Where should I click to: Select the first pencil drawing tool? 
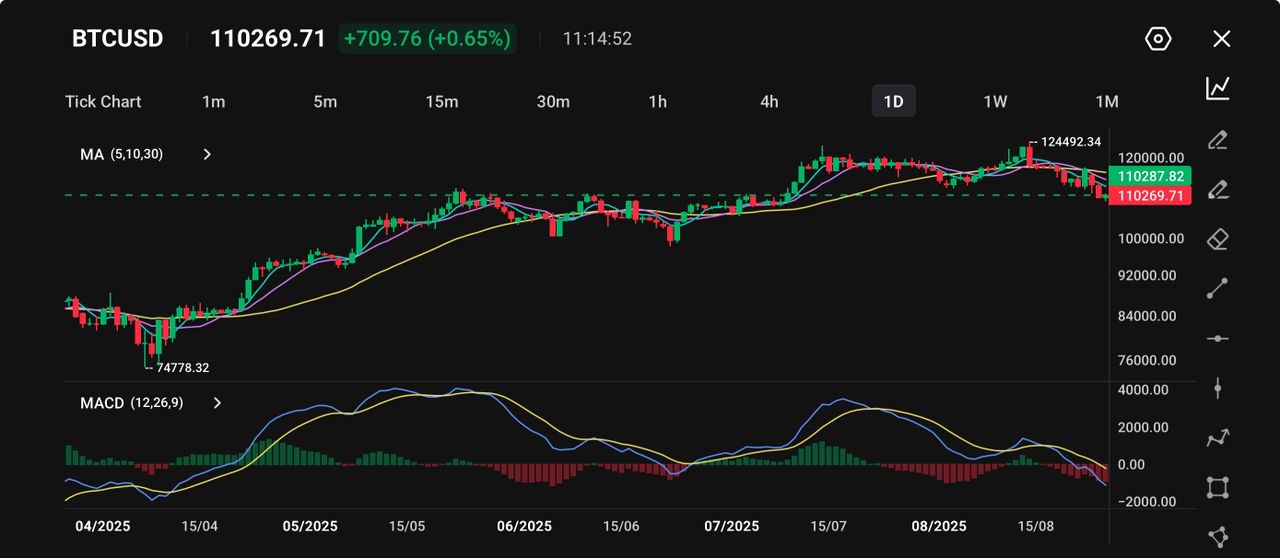[1217, 139]
